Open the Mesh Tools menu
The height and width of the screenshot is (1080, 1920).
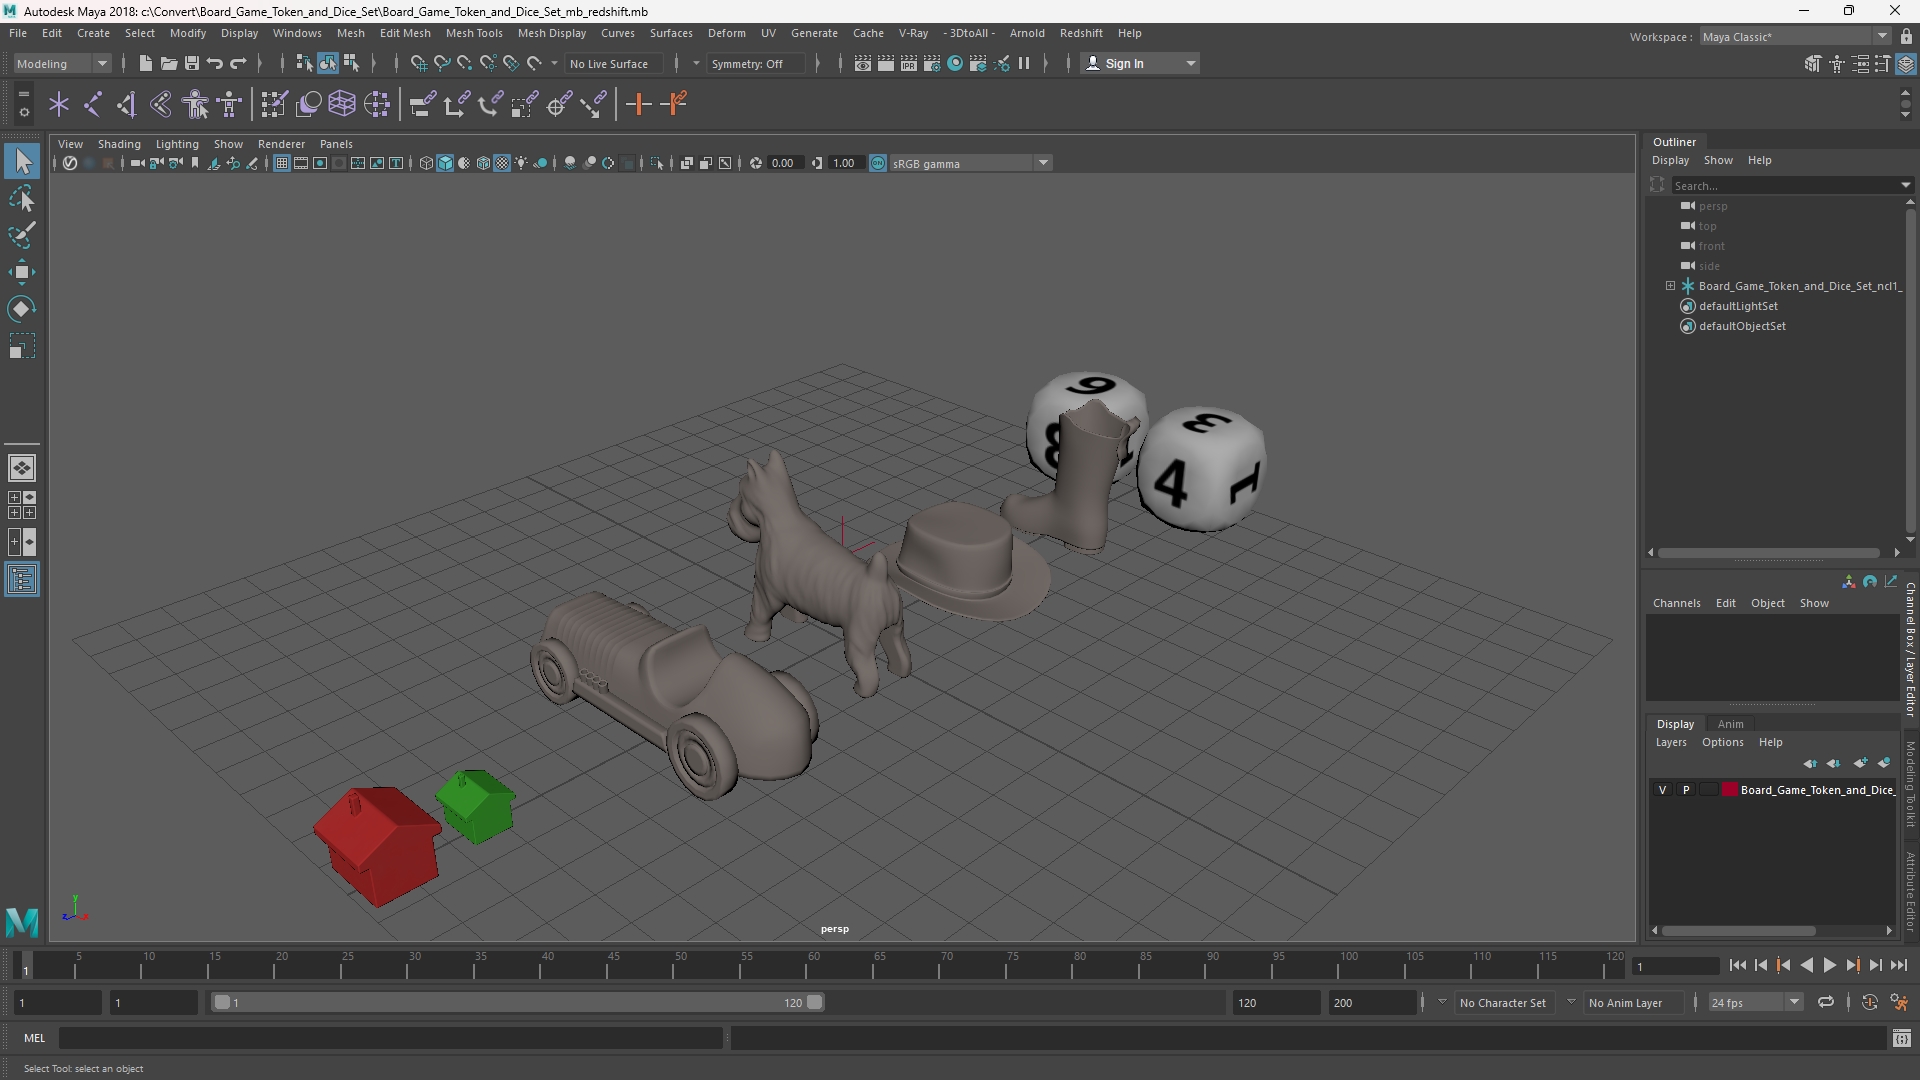474,33
